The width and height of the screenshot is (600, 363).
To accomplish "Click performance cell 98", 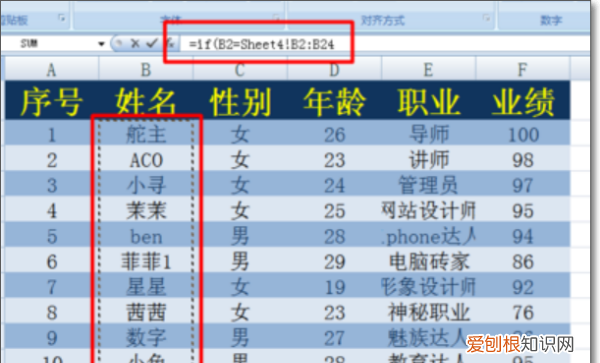I will pyautogui.click(x=523, y=159).
